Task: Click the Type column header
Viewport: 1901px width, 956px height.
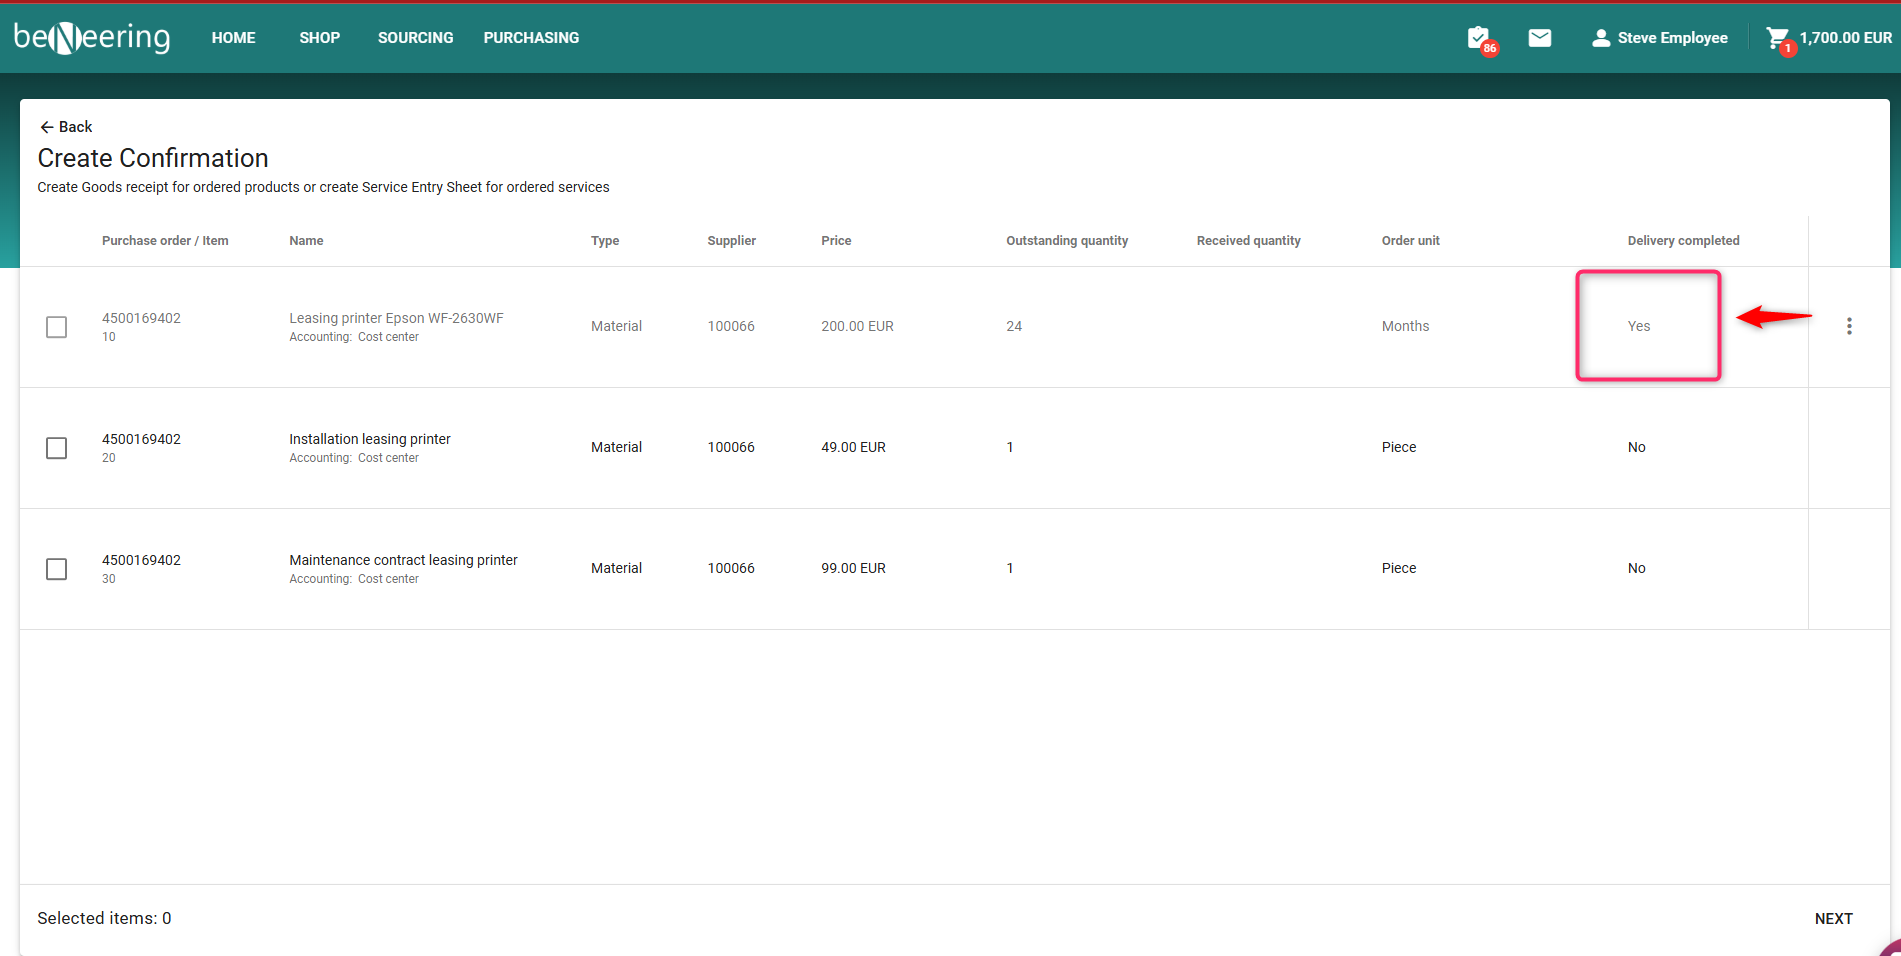Action: point(605,241)
